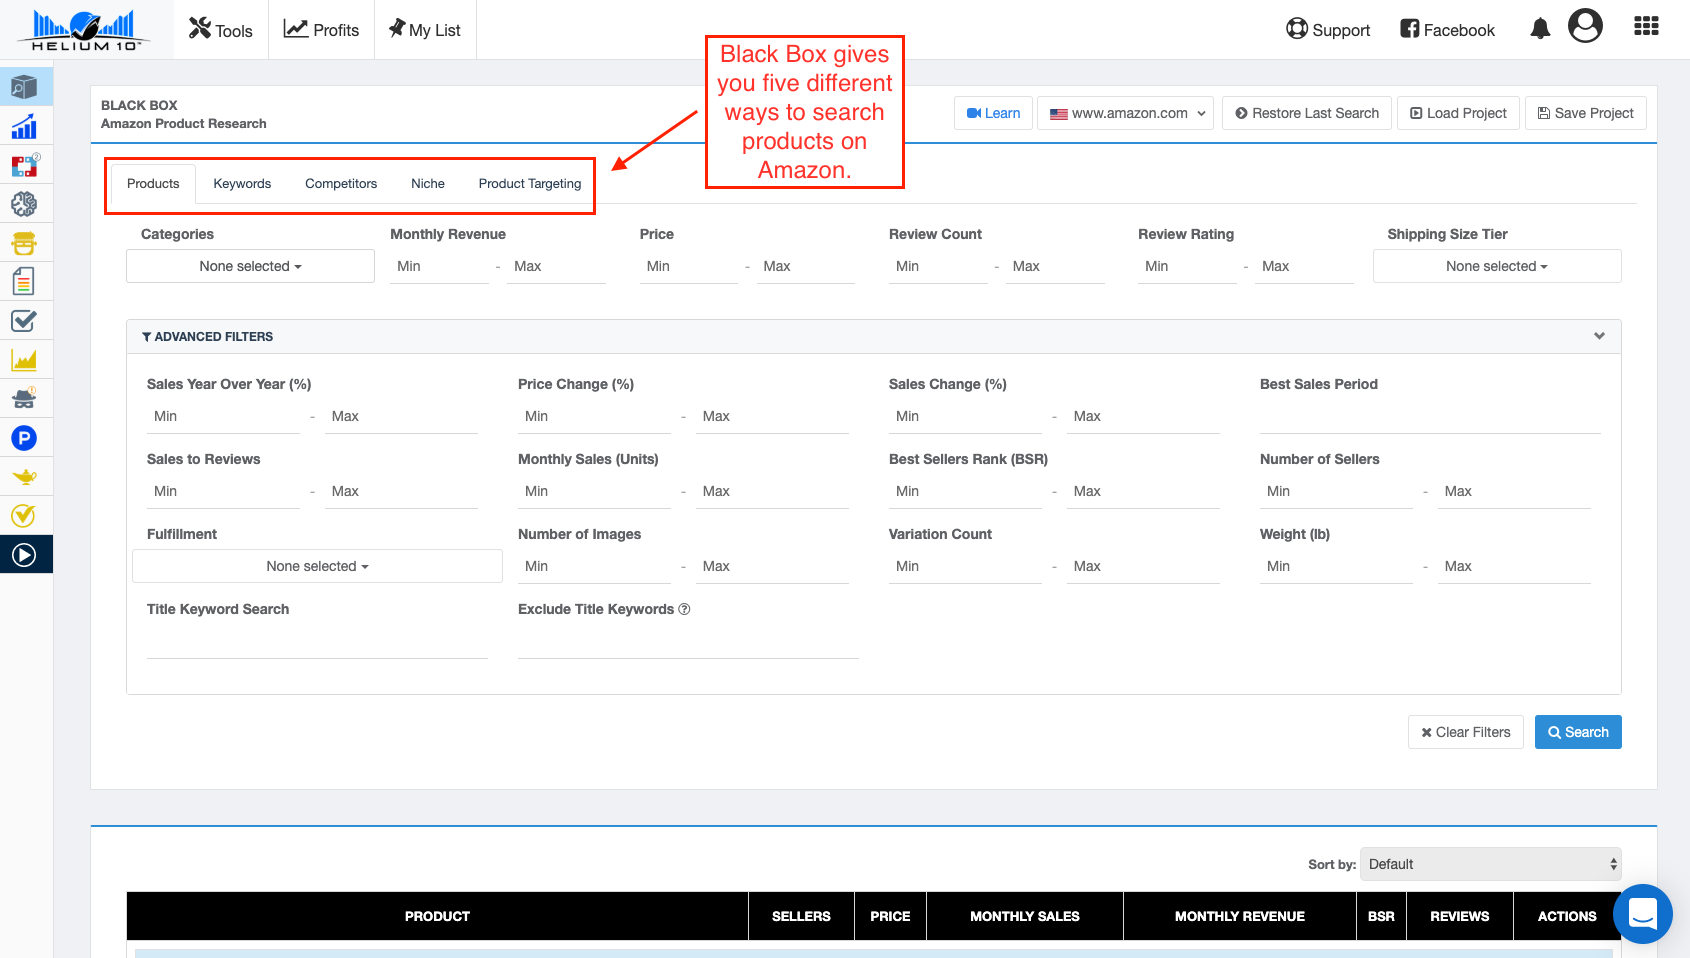Viewport: 1690px width, 958px height.
Task: Click the user profile avatar icon
Action: [x=1585, y=26]
